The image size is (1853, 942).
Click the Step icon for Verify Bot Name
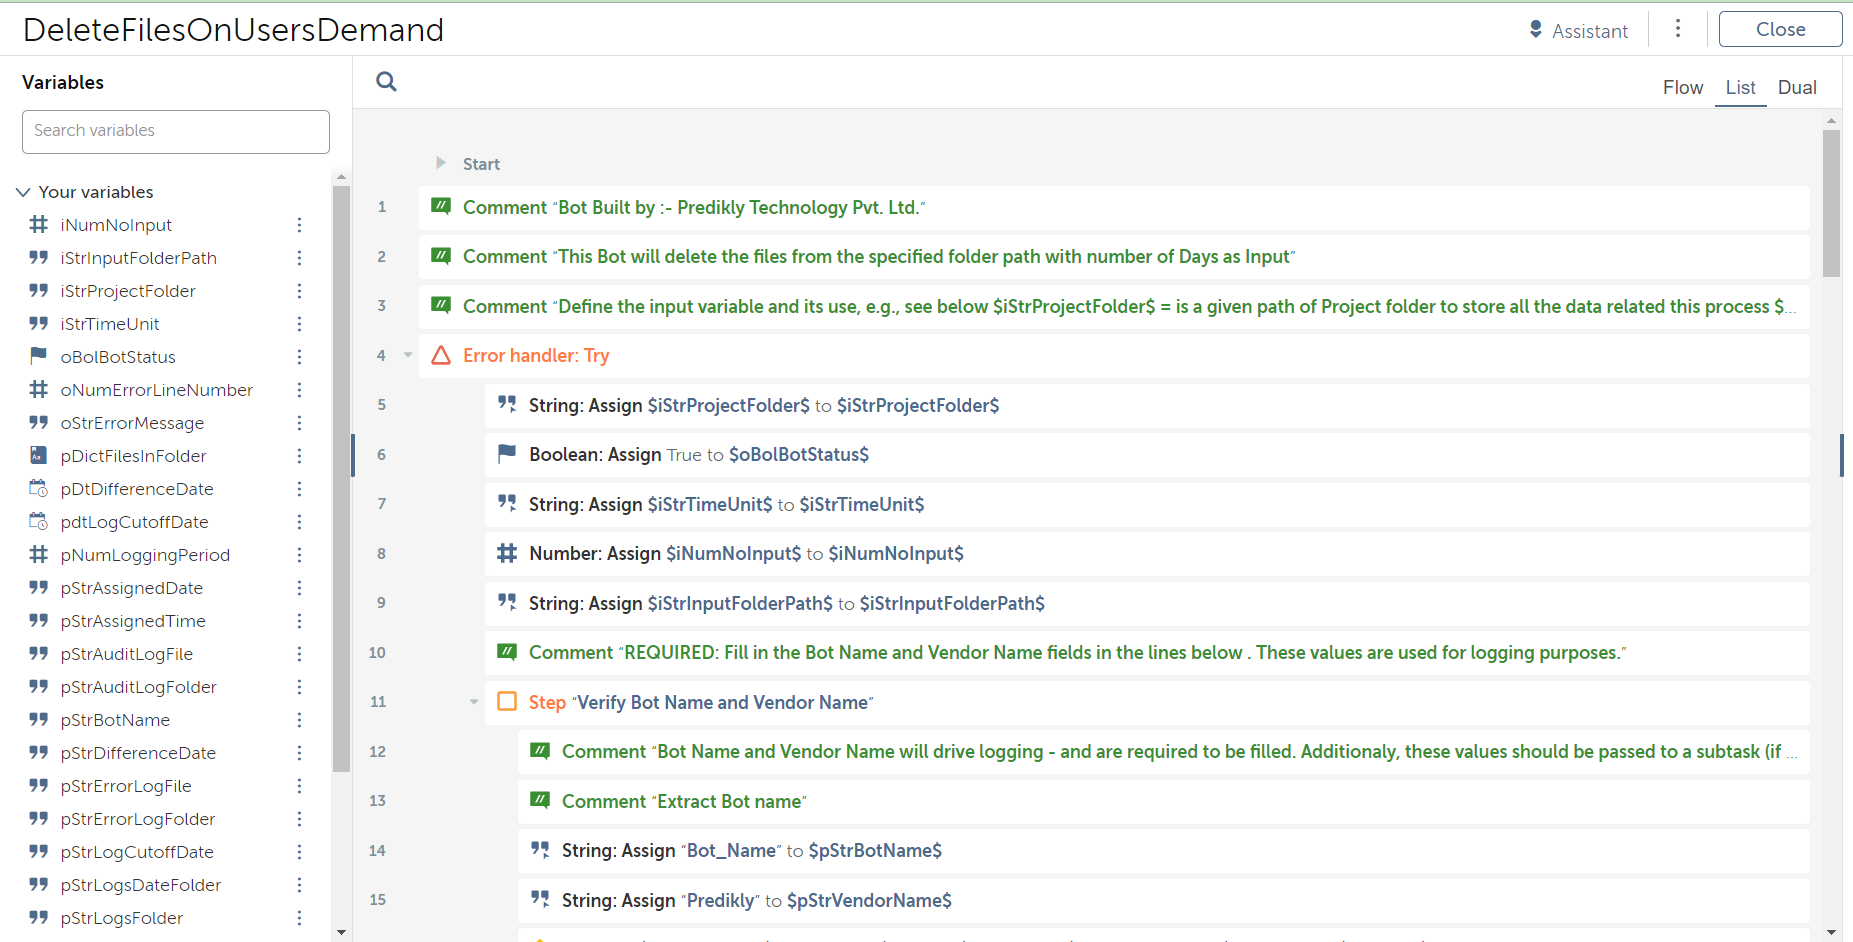tap(507, 702)
